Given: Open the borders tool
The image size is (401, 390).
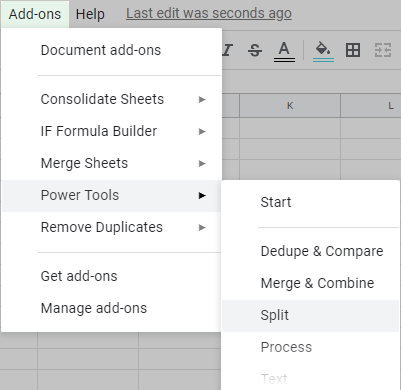Looking at the screenshot, I should tap(353, 50).
